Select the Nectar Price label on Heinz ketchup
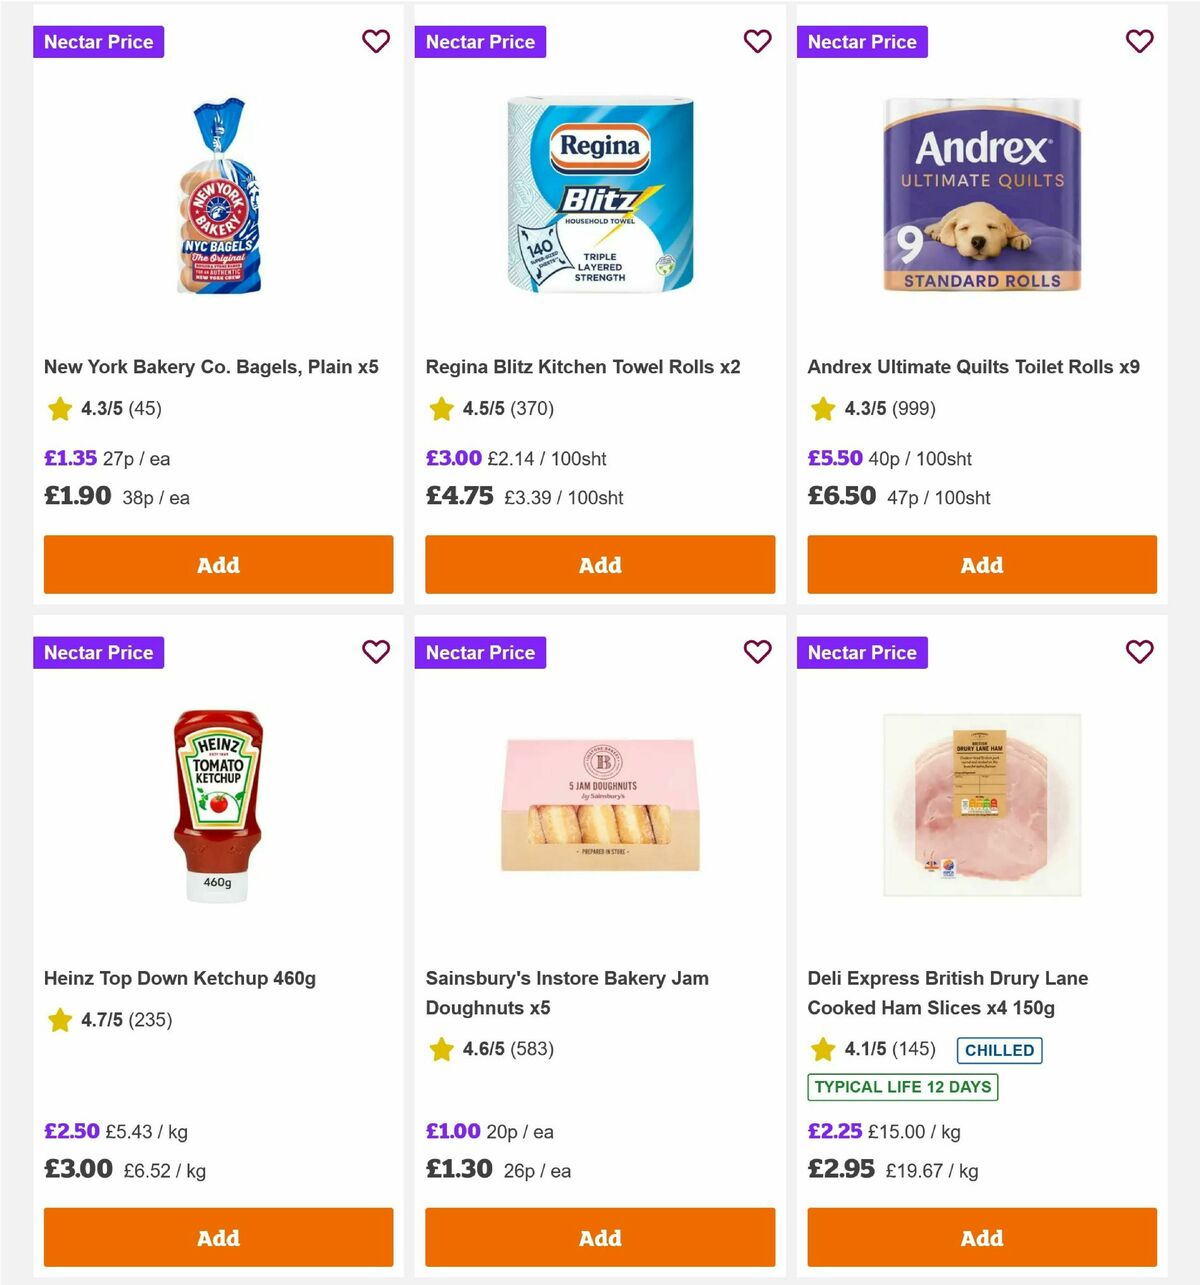Screen dimensions: 1200x1285 98,652
